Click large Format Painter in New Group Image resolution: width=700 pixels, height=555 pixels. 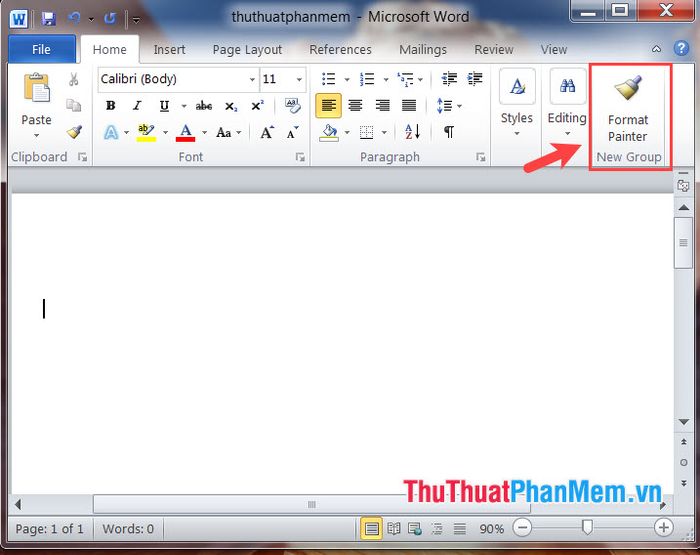coord(628,108)
